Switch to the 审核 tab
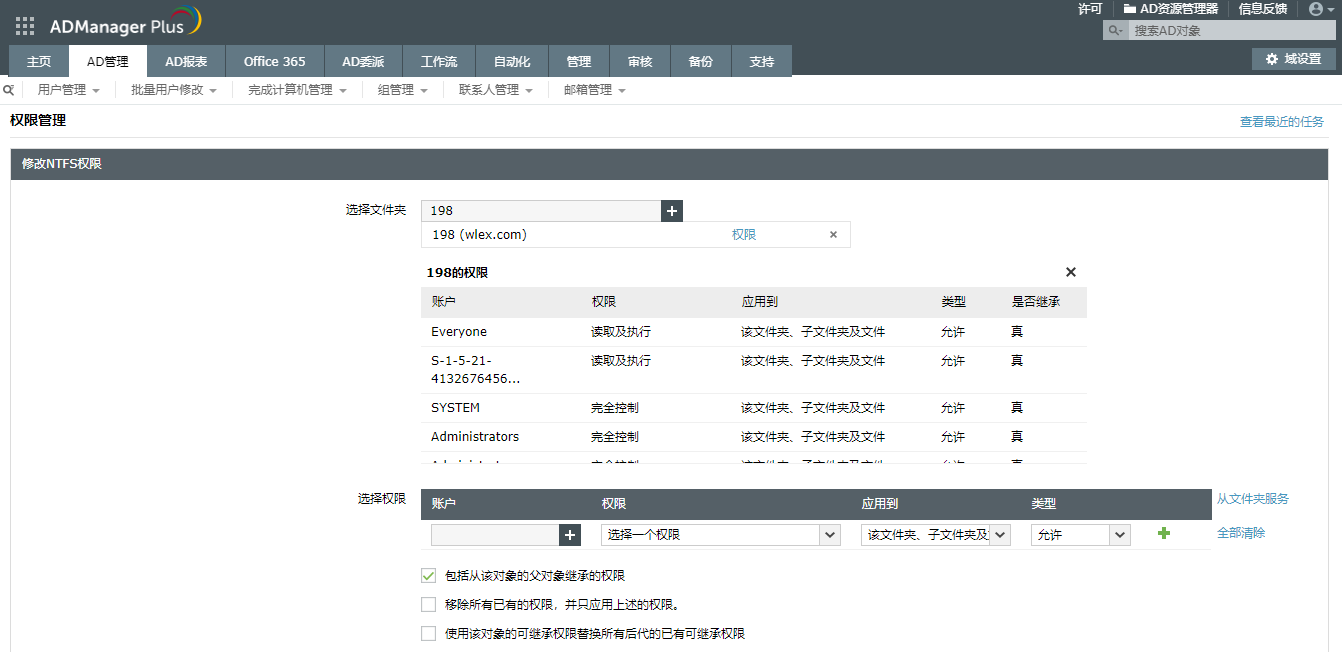Screen dimensions: 1342x652 click(x=640, y=61)
